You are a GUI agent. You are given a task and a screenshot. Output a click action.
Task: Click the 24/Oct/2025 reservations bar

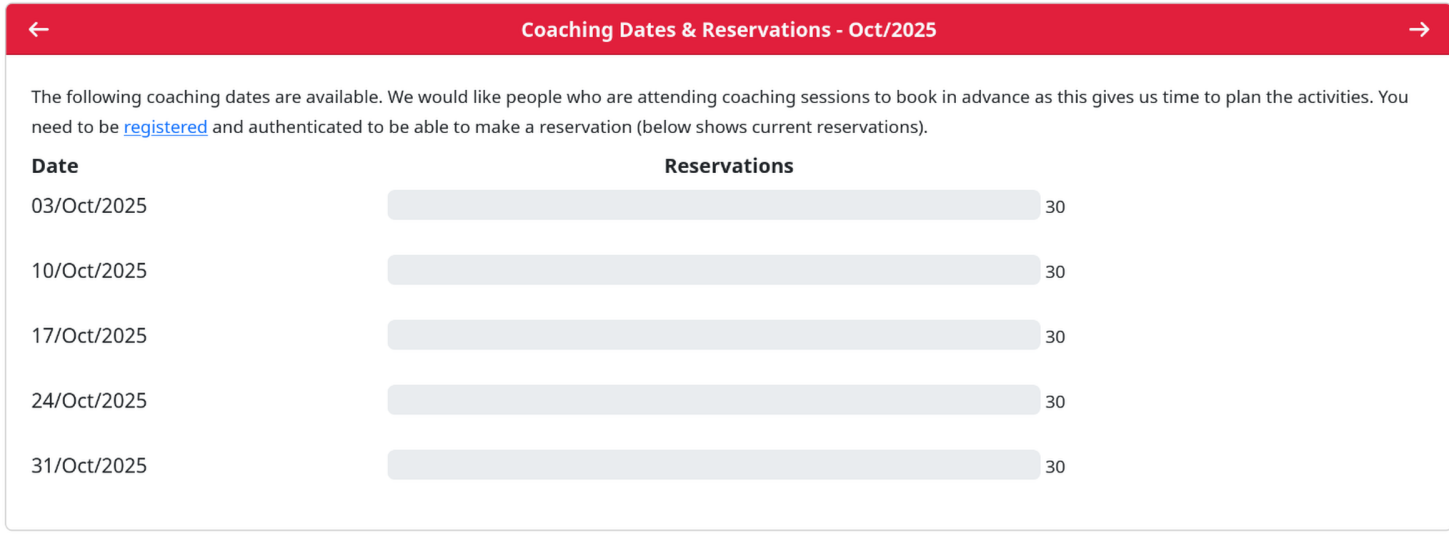coord(713,400)
